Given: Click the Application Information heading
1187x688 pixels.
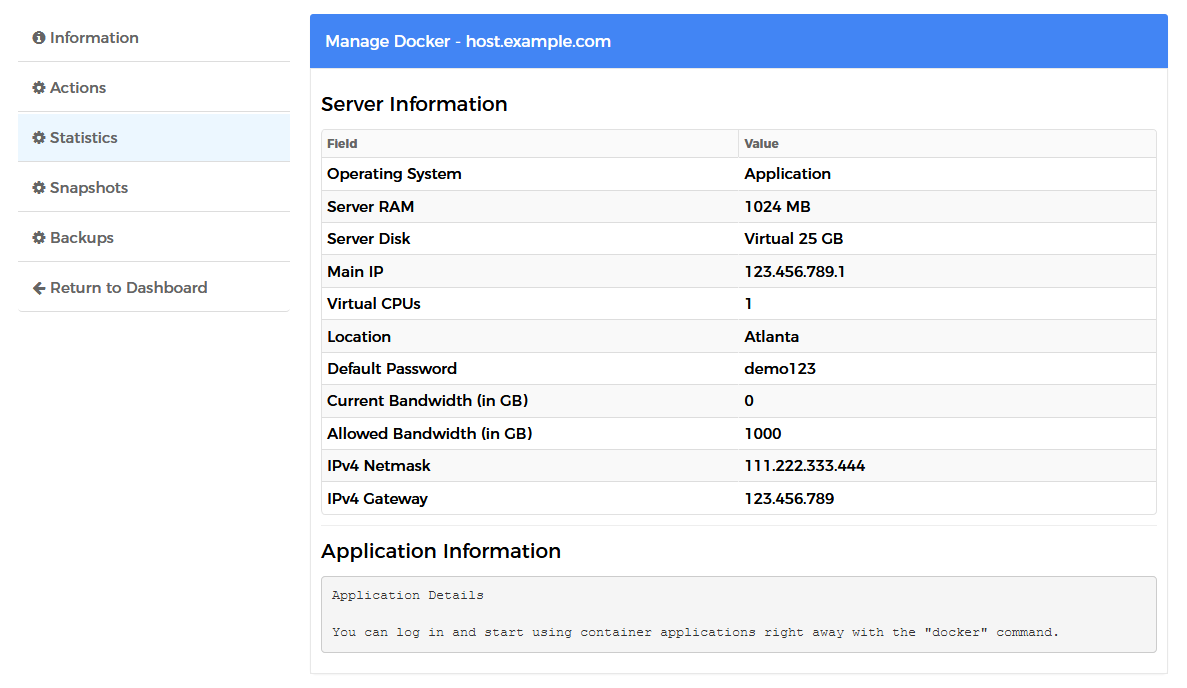Looking at the screenshot, I should pyautogui.click(x=441, y=551).
